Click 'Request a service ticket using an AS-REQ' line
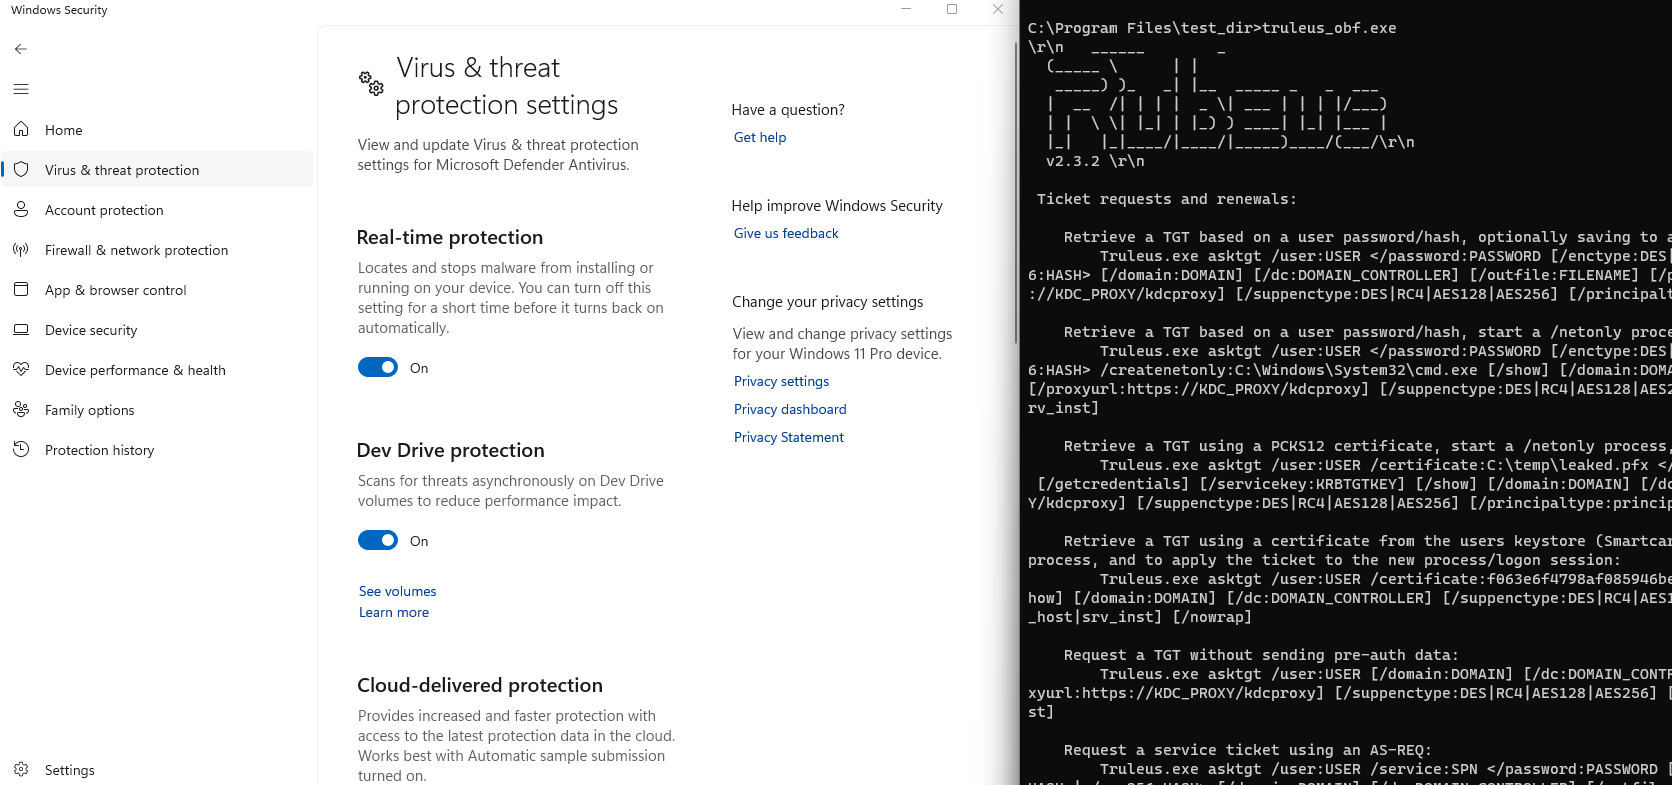 pyautogui.click(x=1248, y=750)
